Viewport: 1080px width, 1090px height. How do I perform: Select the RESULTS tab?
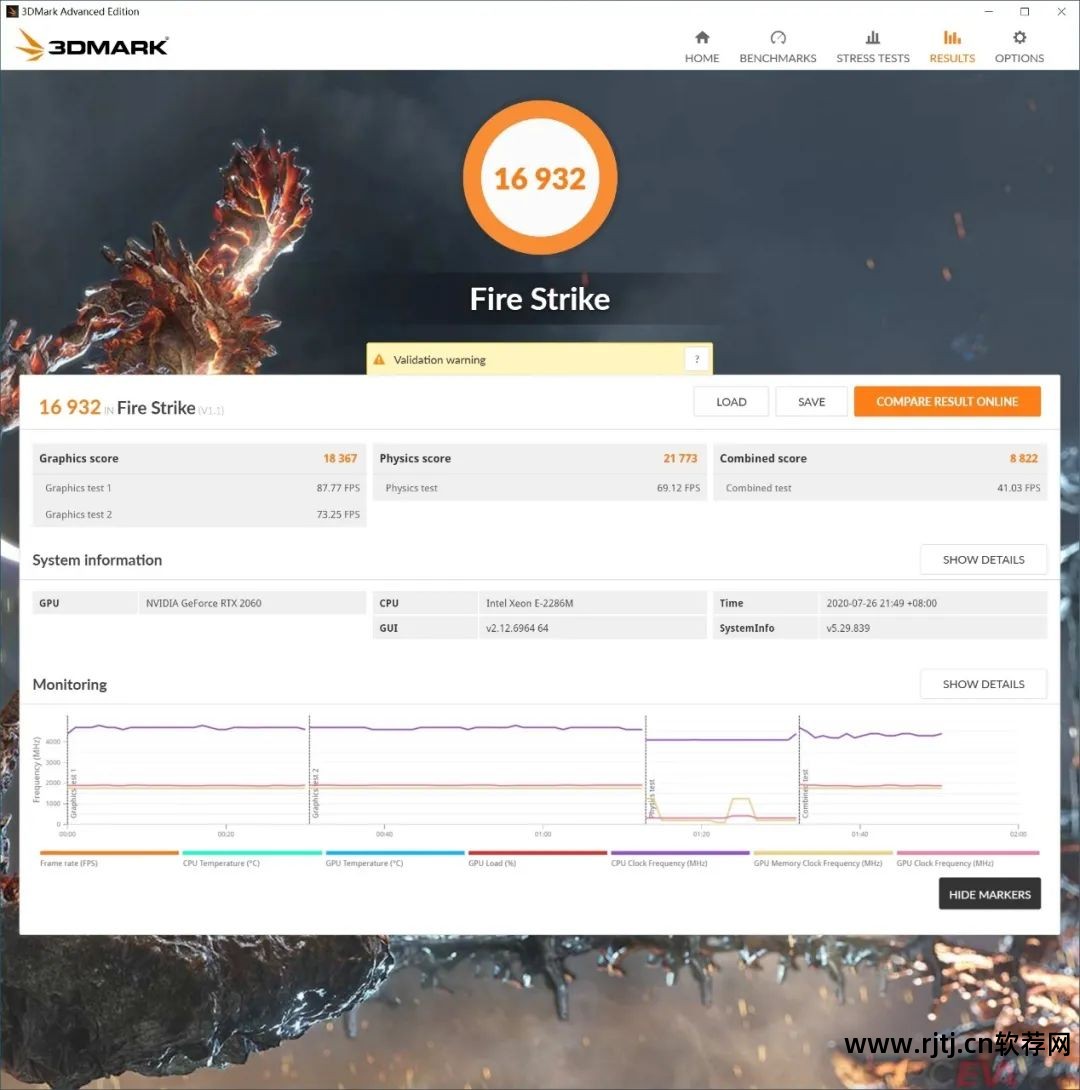pos(951,47)
